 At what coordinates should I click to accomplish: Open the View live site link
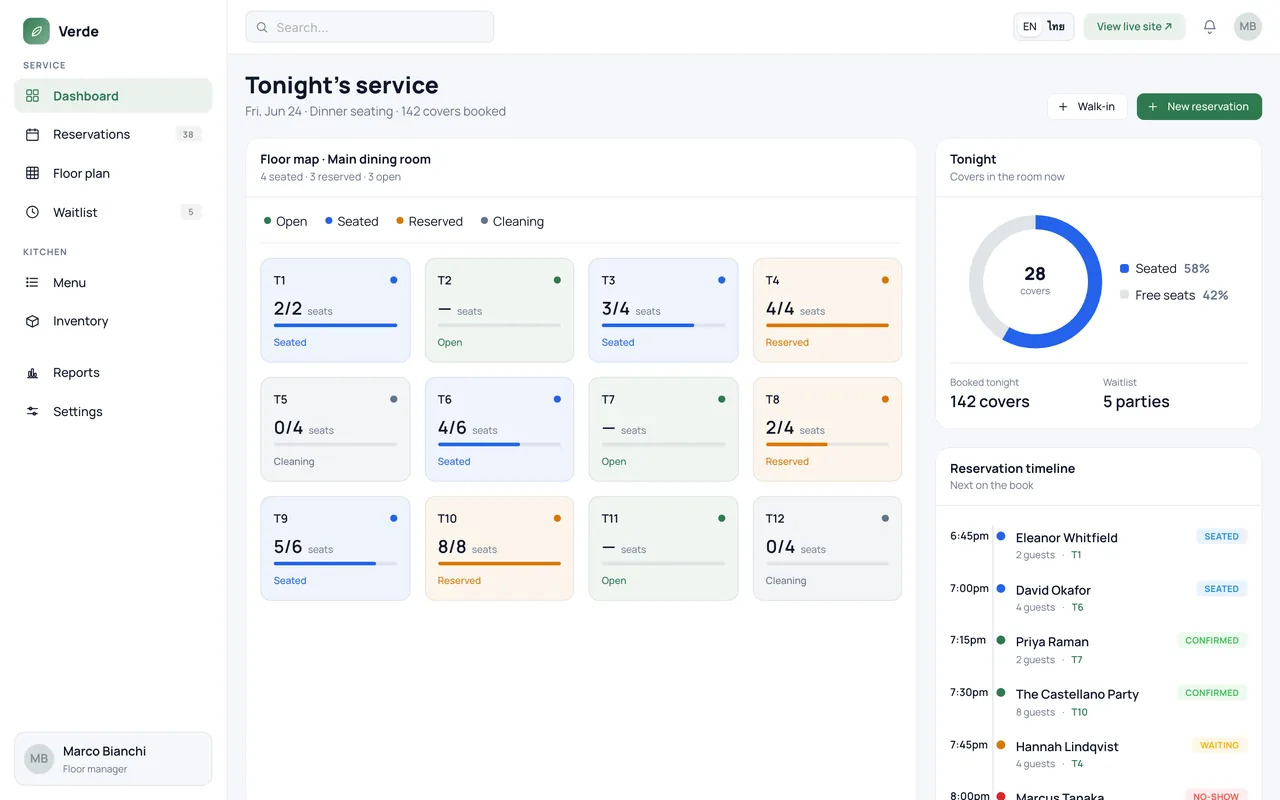tap(1134, 27)
